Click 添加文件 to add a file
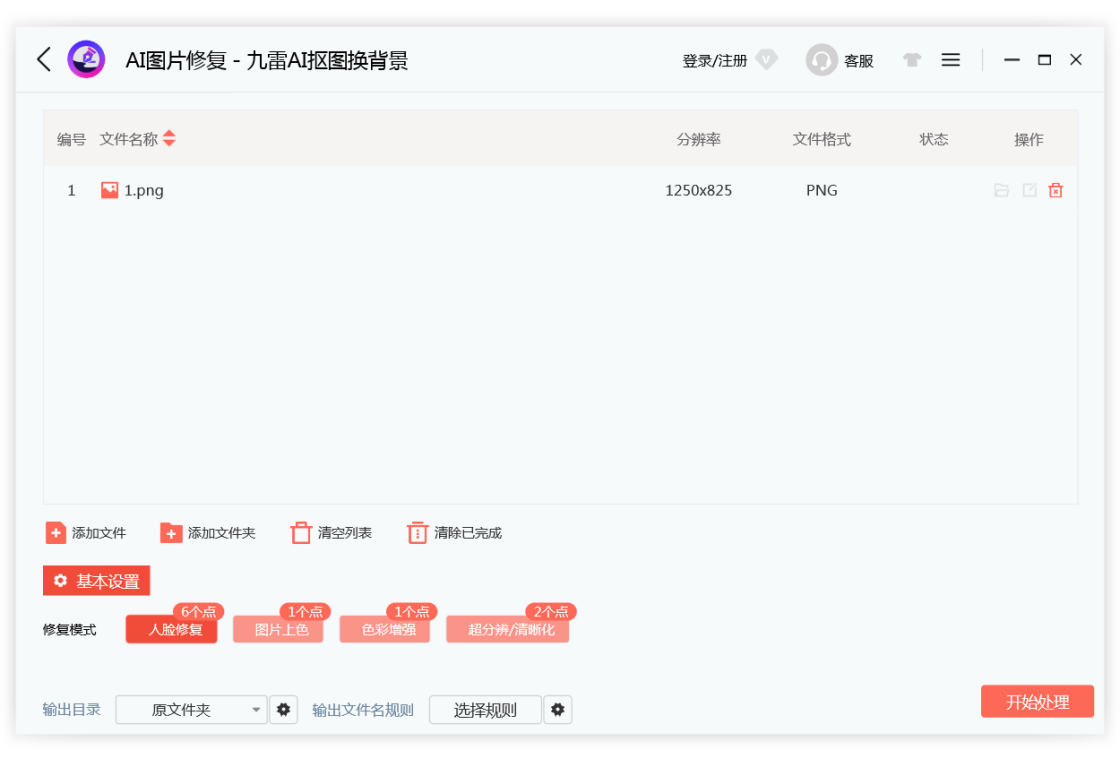Viewport: 1120px width, 760px height. pos(86,533)
